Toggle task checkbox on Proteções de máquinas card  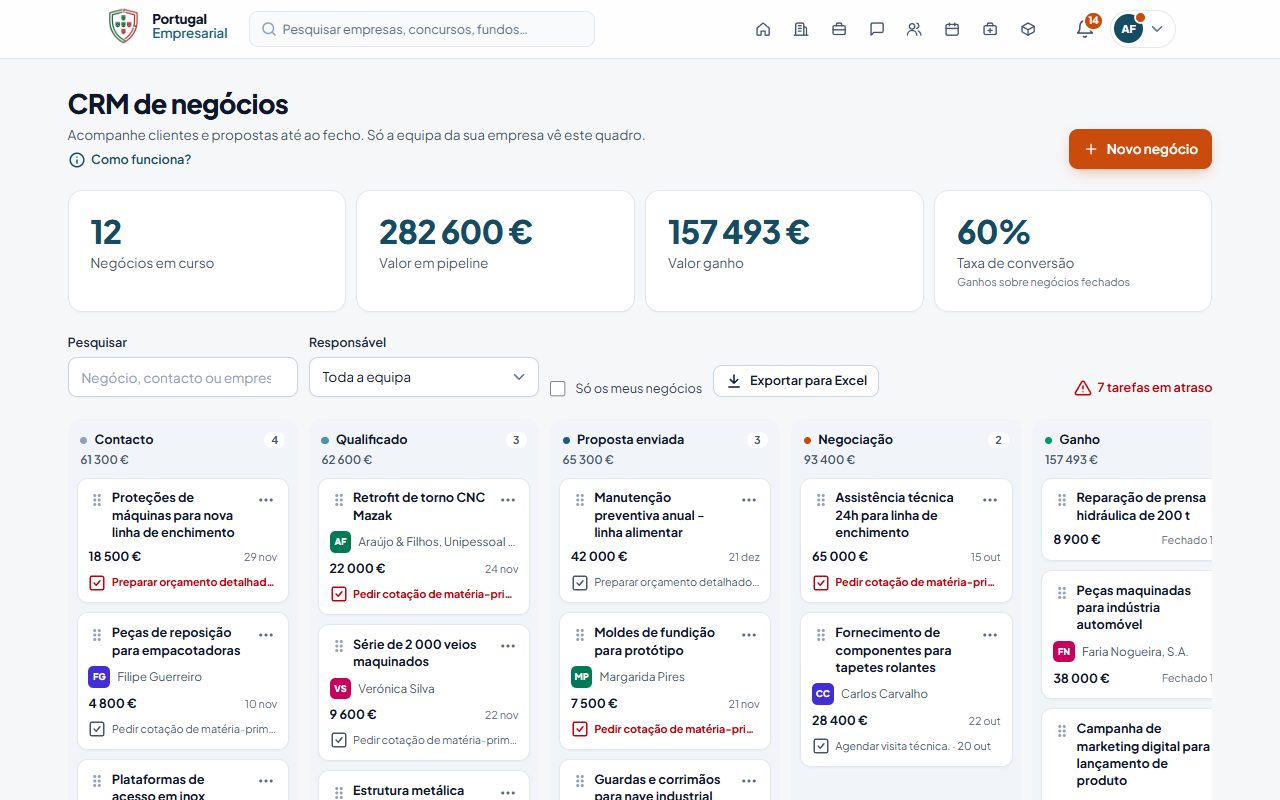click(97, 582)
